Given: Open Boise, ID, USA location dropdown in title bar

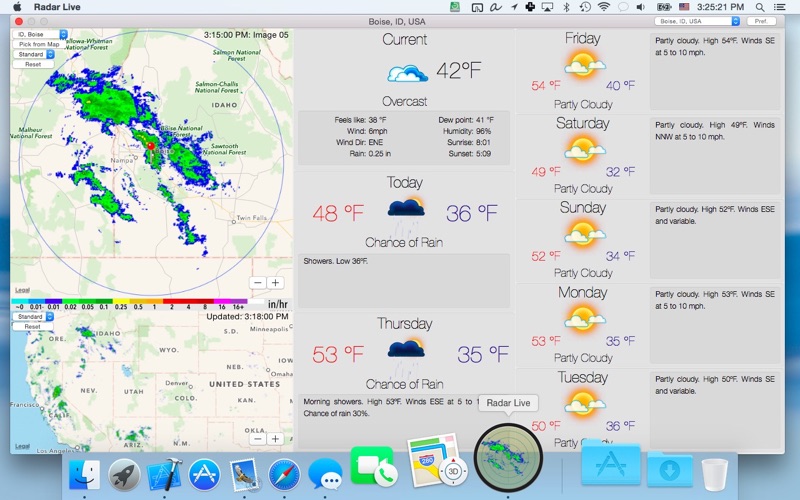Looking at the screenshot, I should [697, 21].
